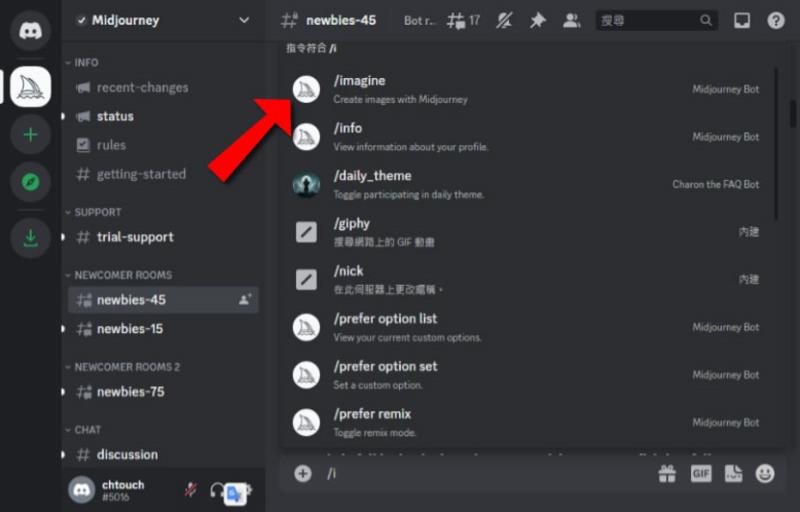Toggle the headphones deafen icon
Viewport: 800px width, 512px height.
[x=217, y=491]
